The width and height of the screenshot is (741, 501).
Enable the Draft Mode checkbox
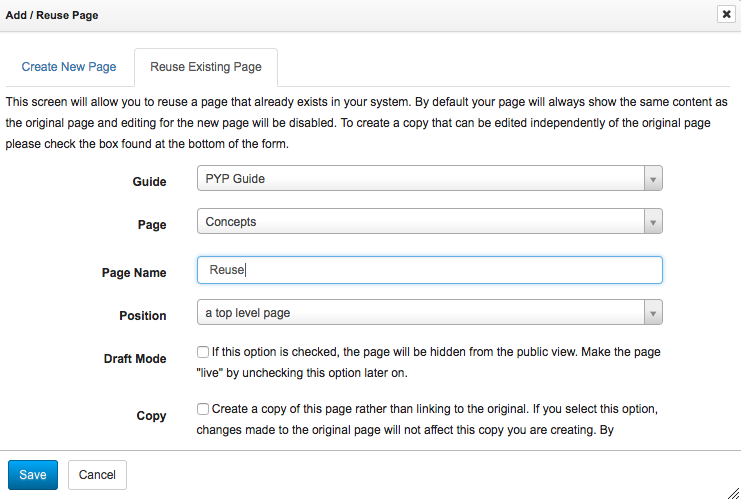click(x=203, y=353)
